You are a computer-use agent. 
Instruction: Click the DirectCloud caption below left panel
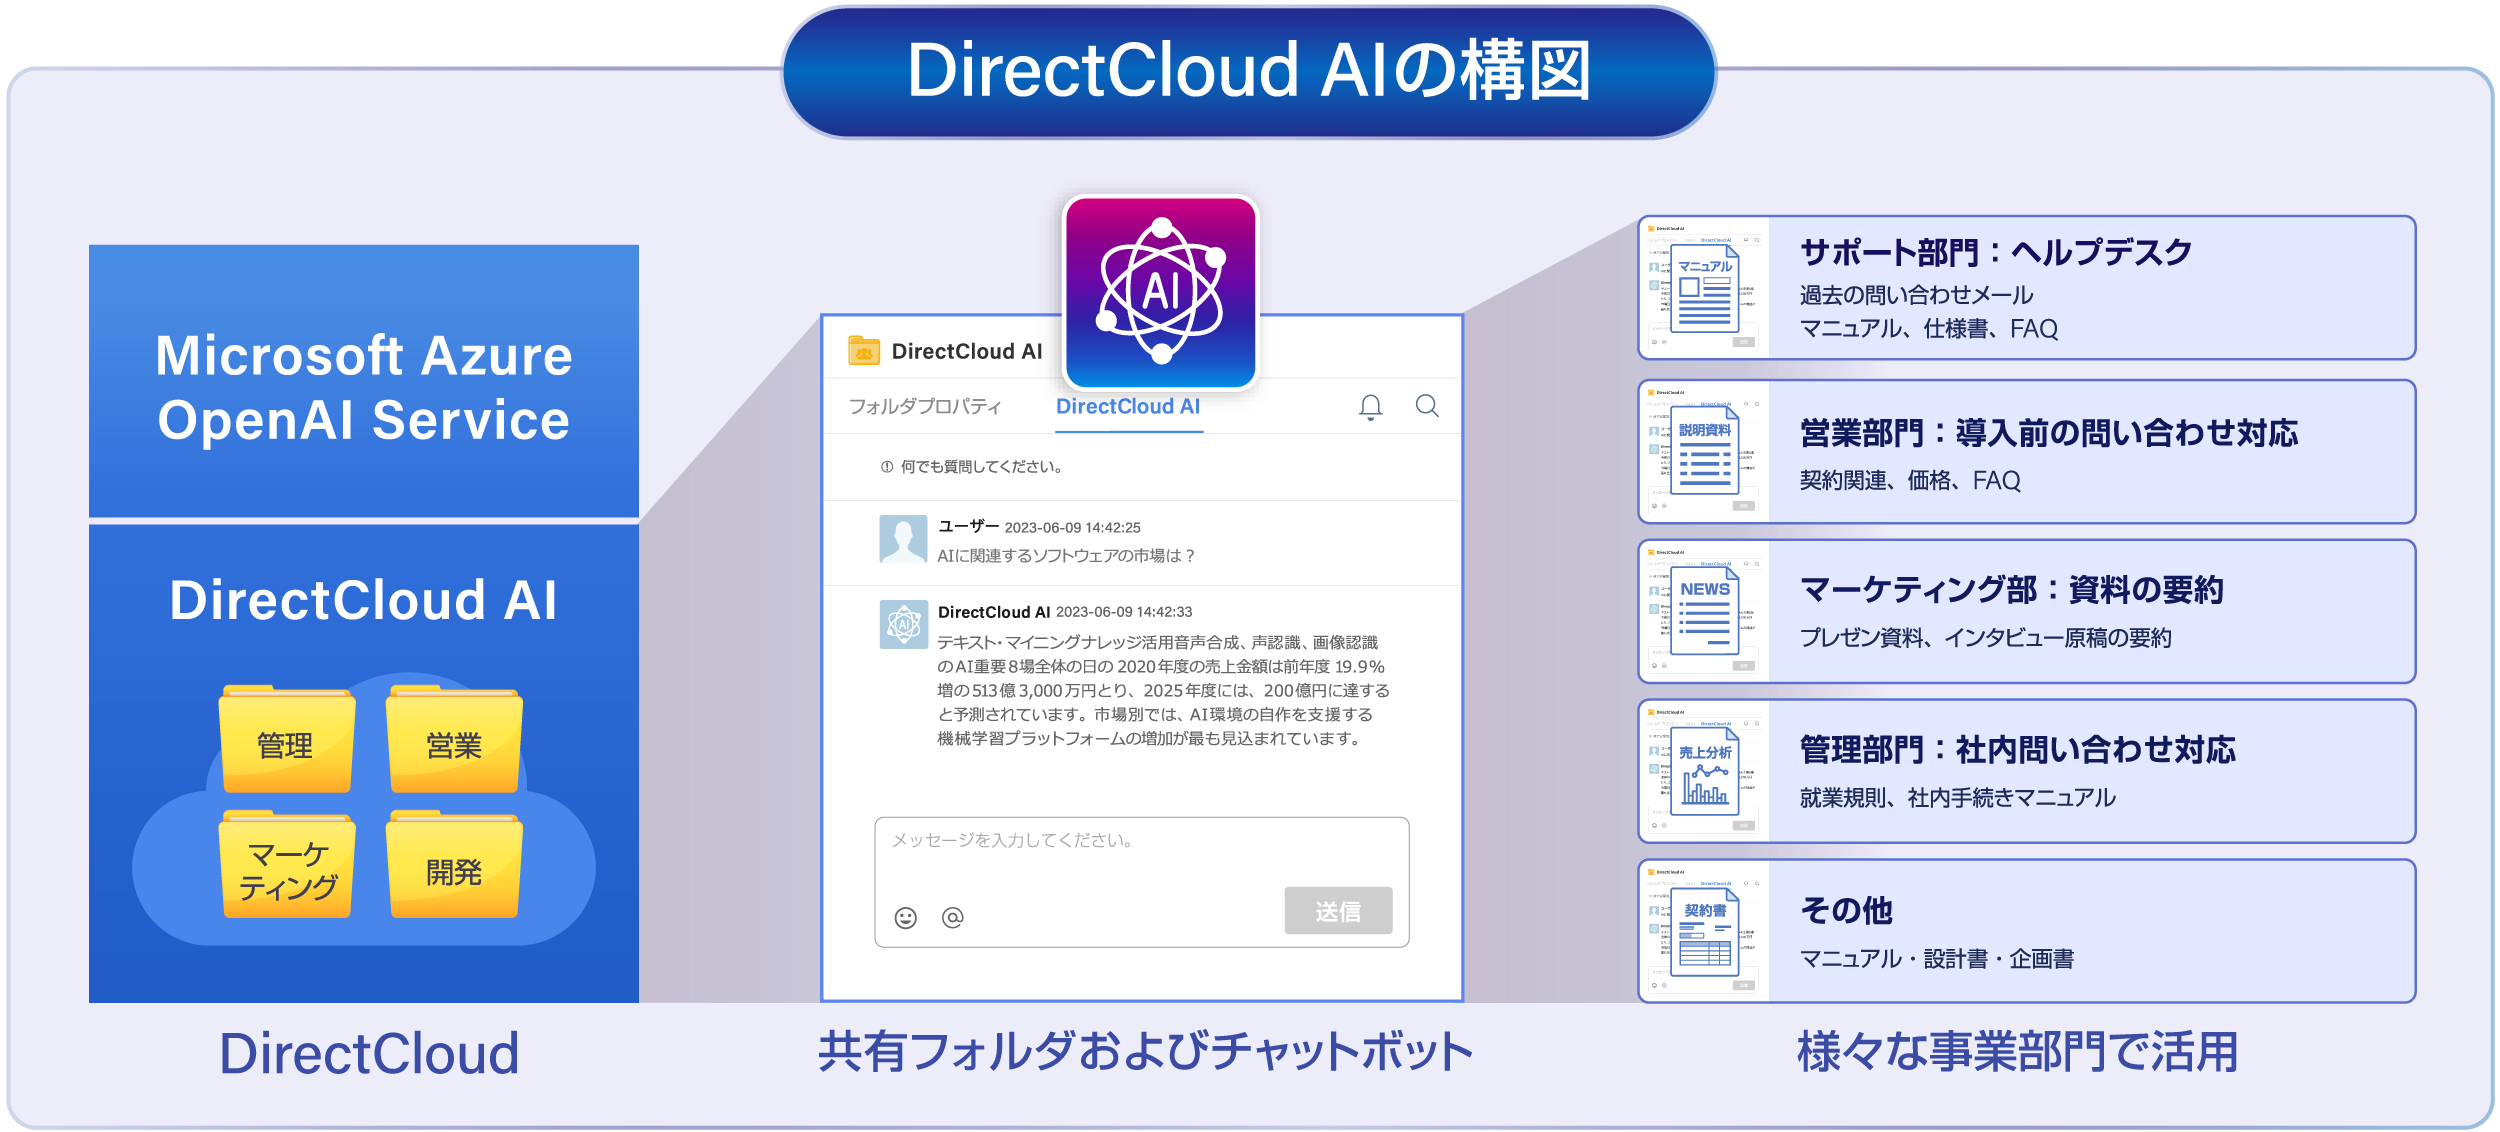pyautogui.click(x=369, y=1053)
